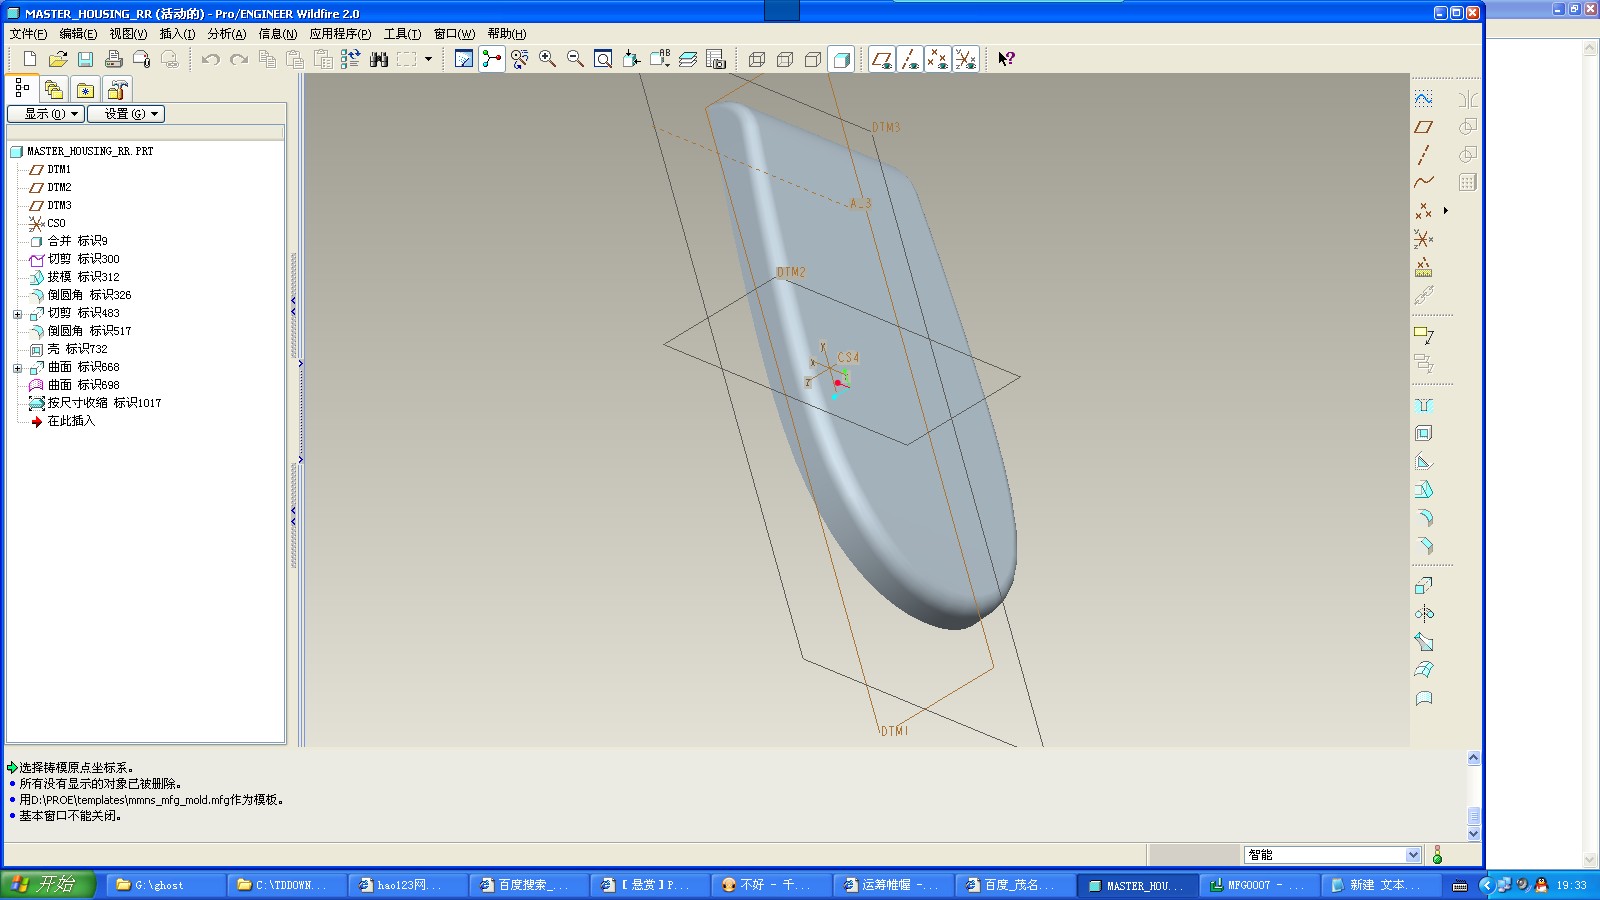Click the Zoom In magnifier icon
Screen dimensions: 1600x900
pyautogui.click(x=547, y=59)
